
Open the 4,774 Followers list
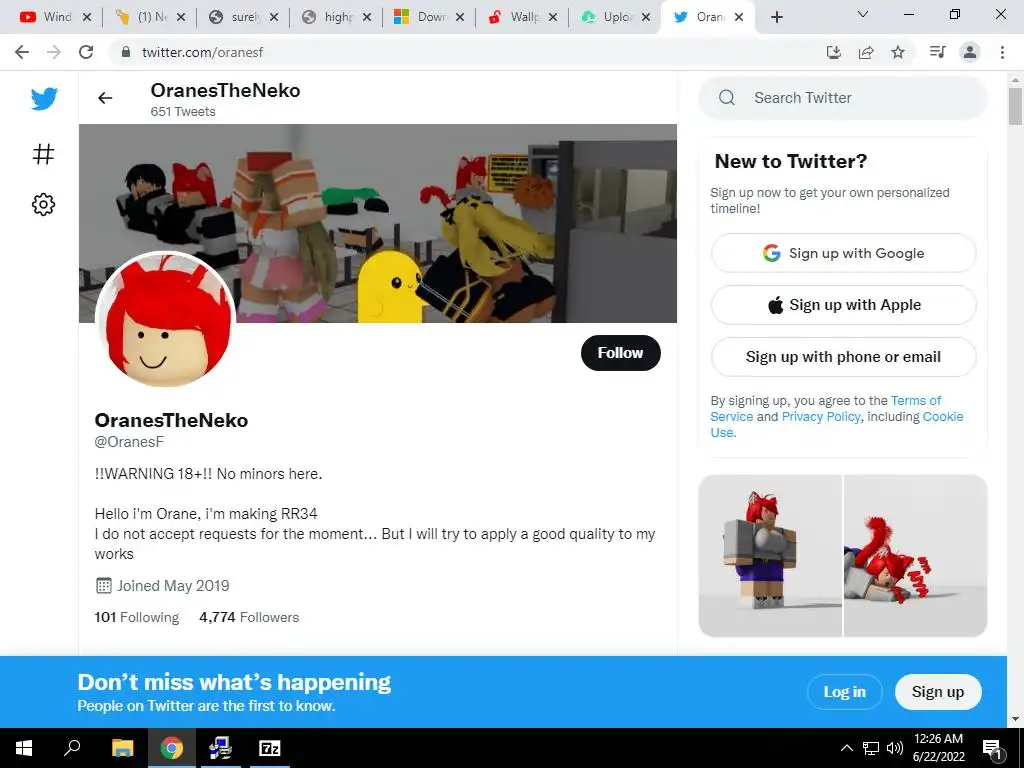249,617
